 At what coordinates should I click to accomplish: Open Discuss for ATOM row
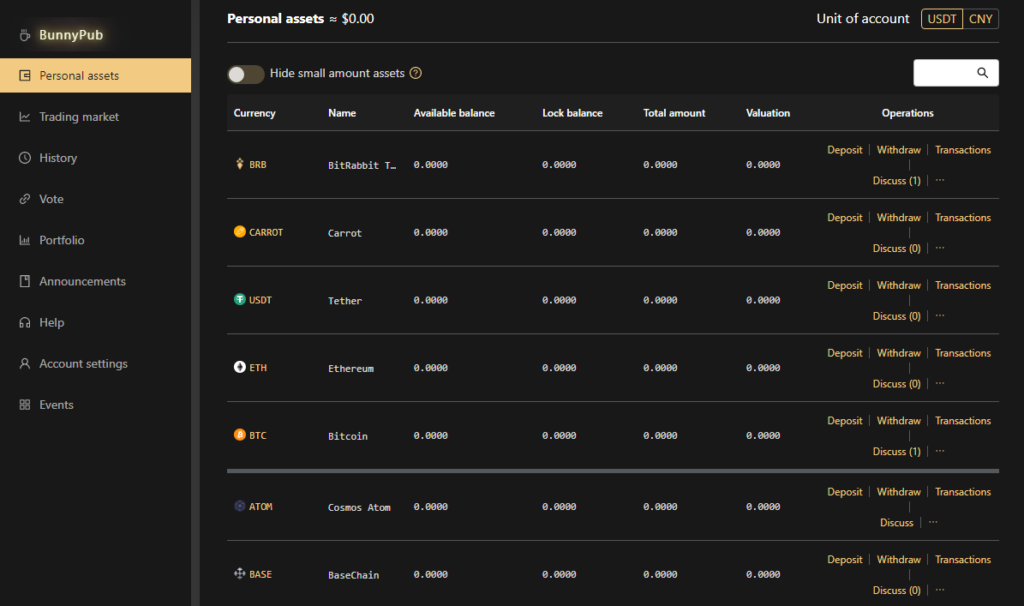(897, 522)
